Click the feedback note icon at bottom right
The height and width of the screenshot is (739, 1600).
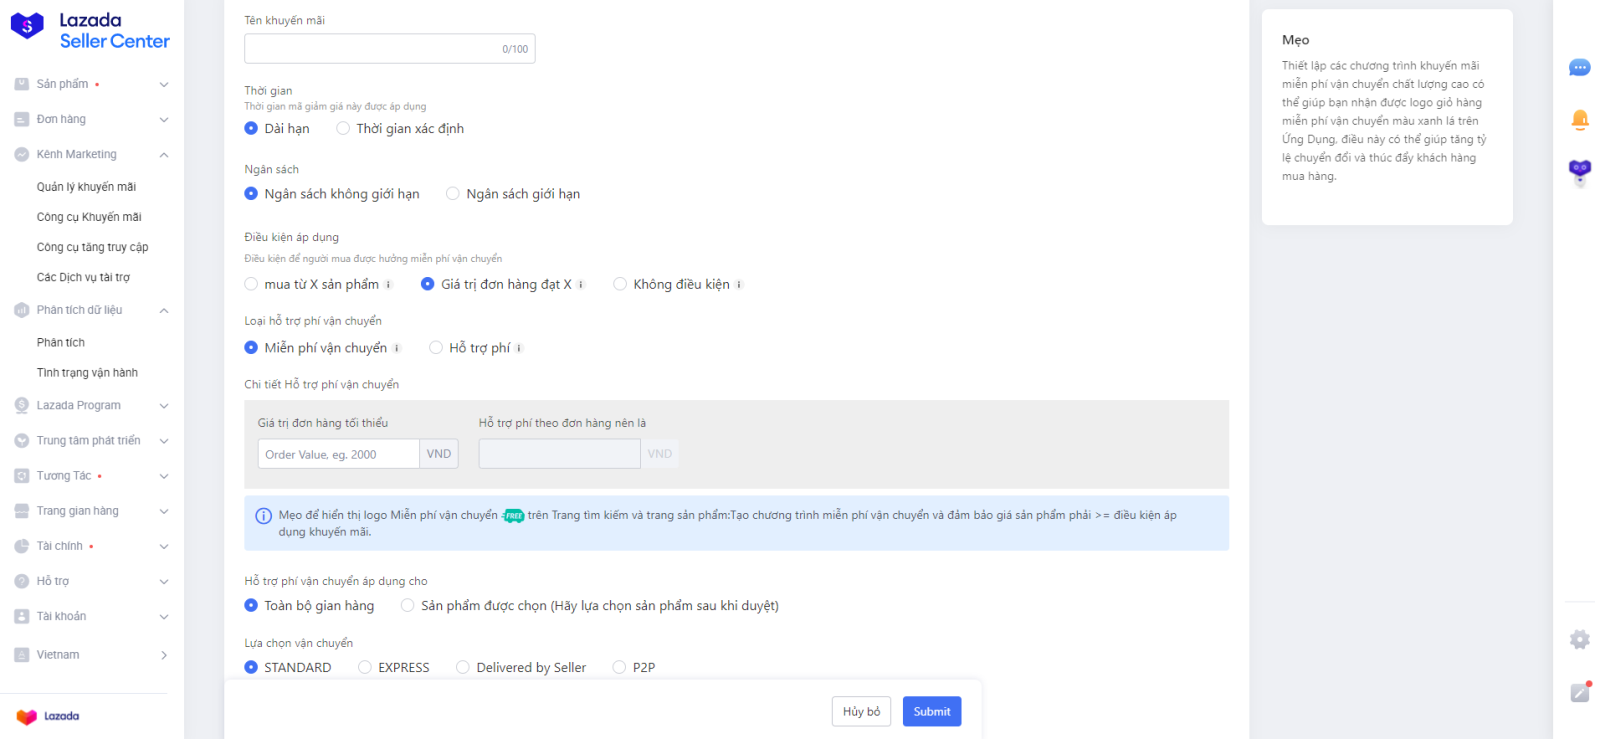(1579, 692)
